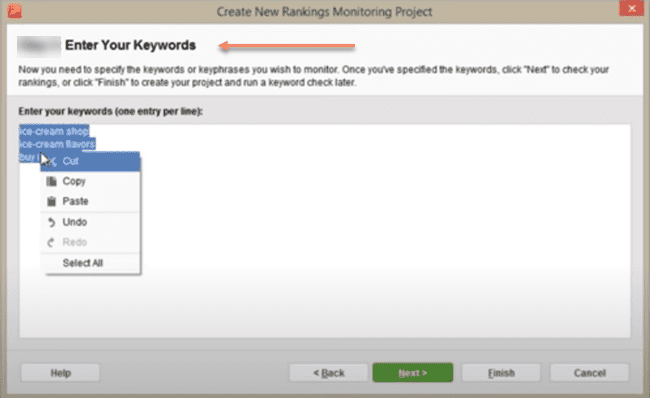Image resolution: width=650 pixels, height=398 pixels.
Task: Click the app icon in title bar
Action: click(15, 11)
